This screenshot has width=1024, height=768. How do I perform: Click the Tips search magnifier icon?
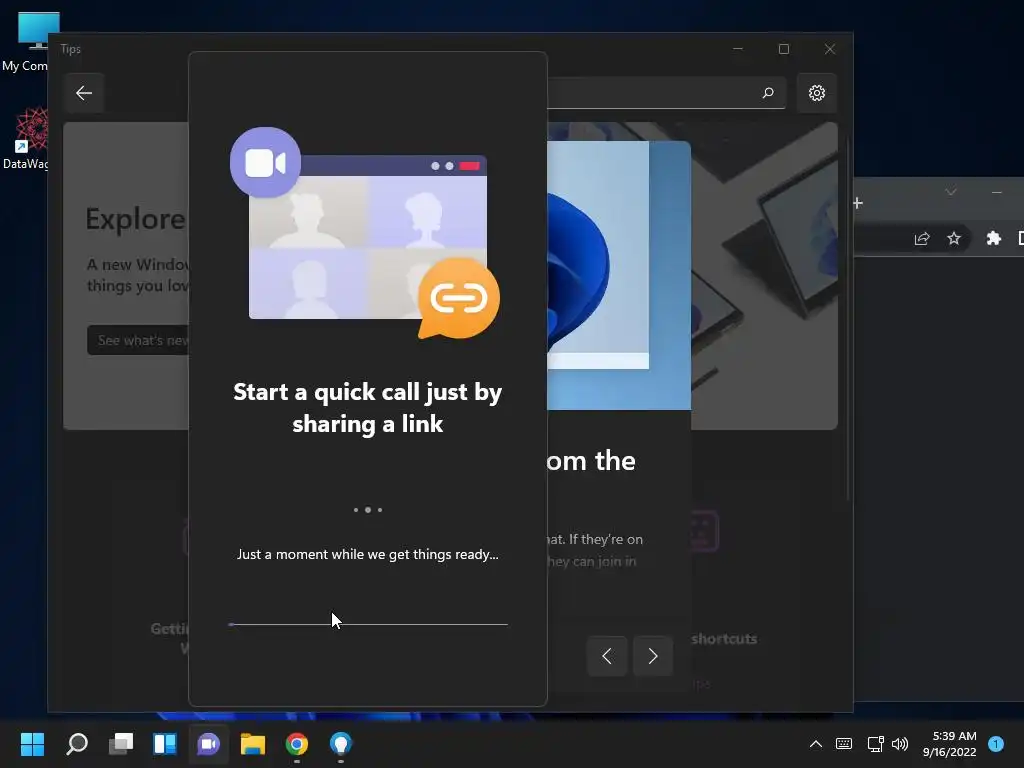click(768, 93)
